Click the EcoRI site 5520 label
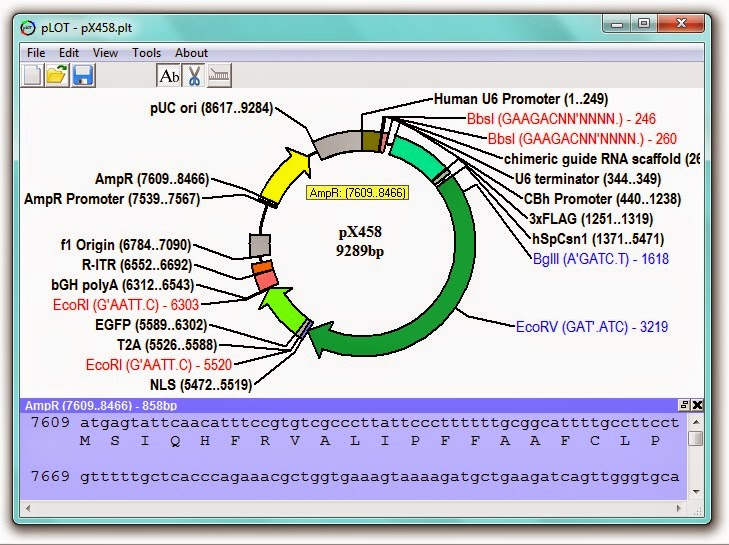This screenshot has height=545, width=729. 159,365
